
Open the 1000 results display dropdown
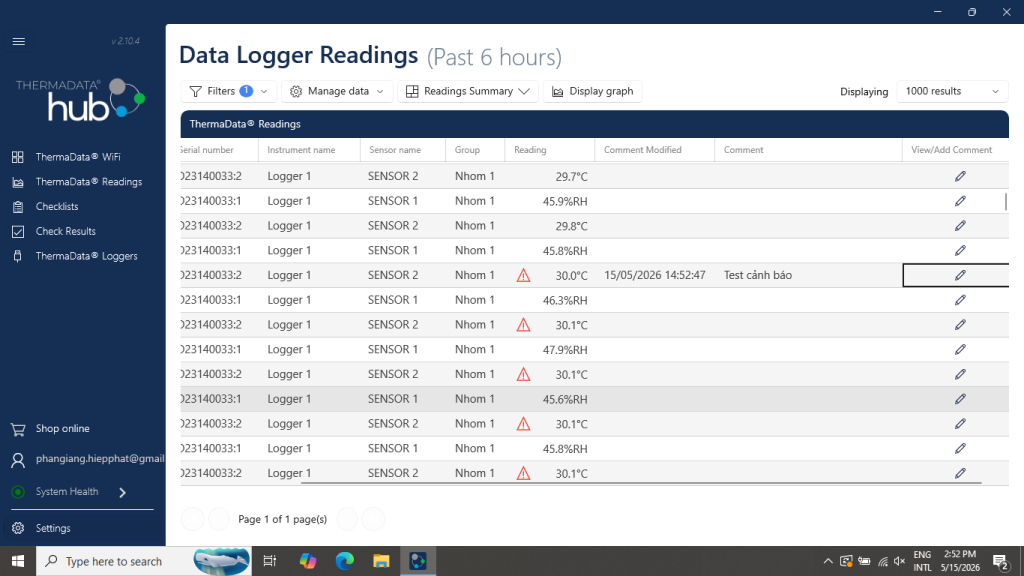(953, 91)
